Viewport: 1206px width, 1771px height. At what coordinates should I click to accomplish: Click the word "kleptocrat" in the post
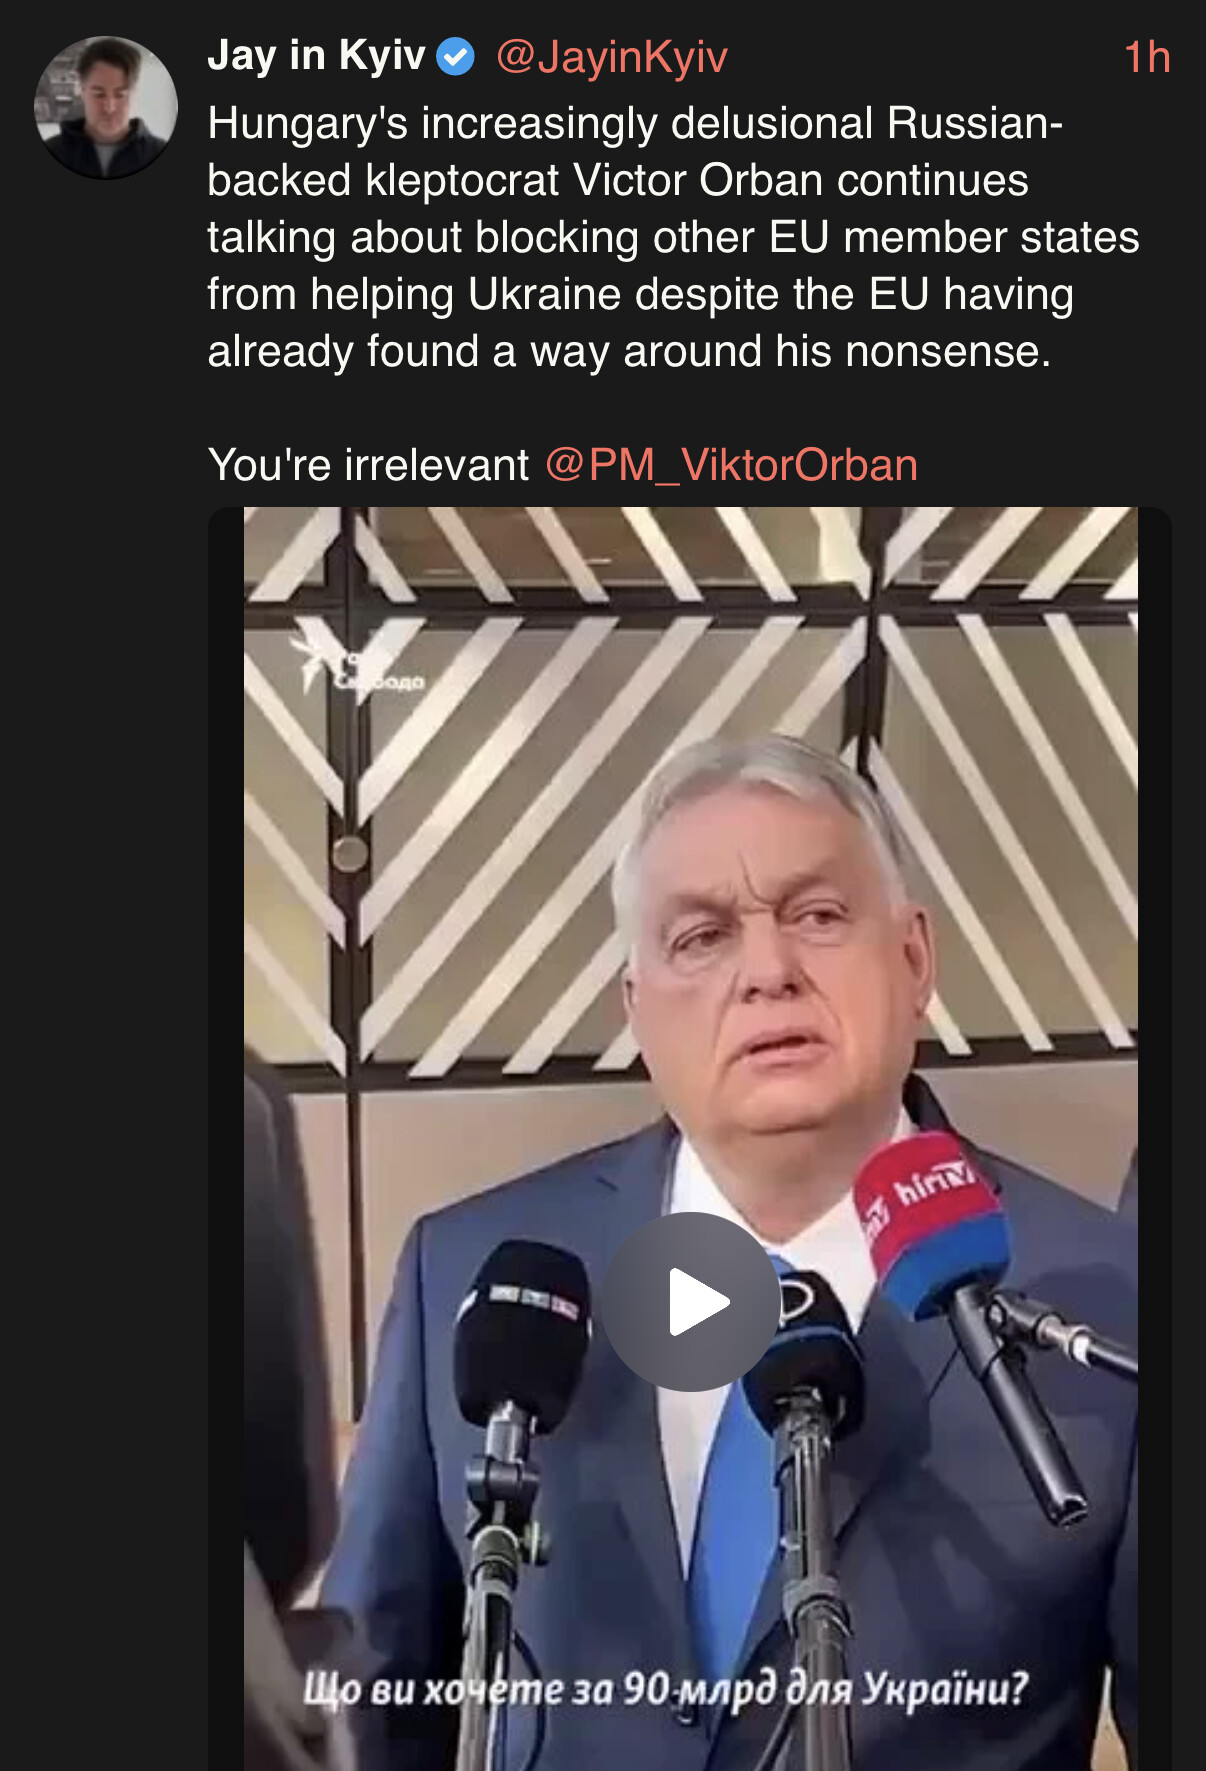tap(462, 180)
